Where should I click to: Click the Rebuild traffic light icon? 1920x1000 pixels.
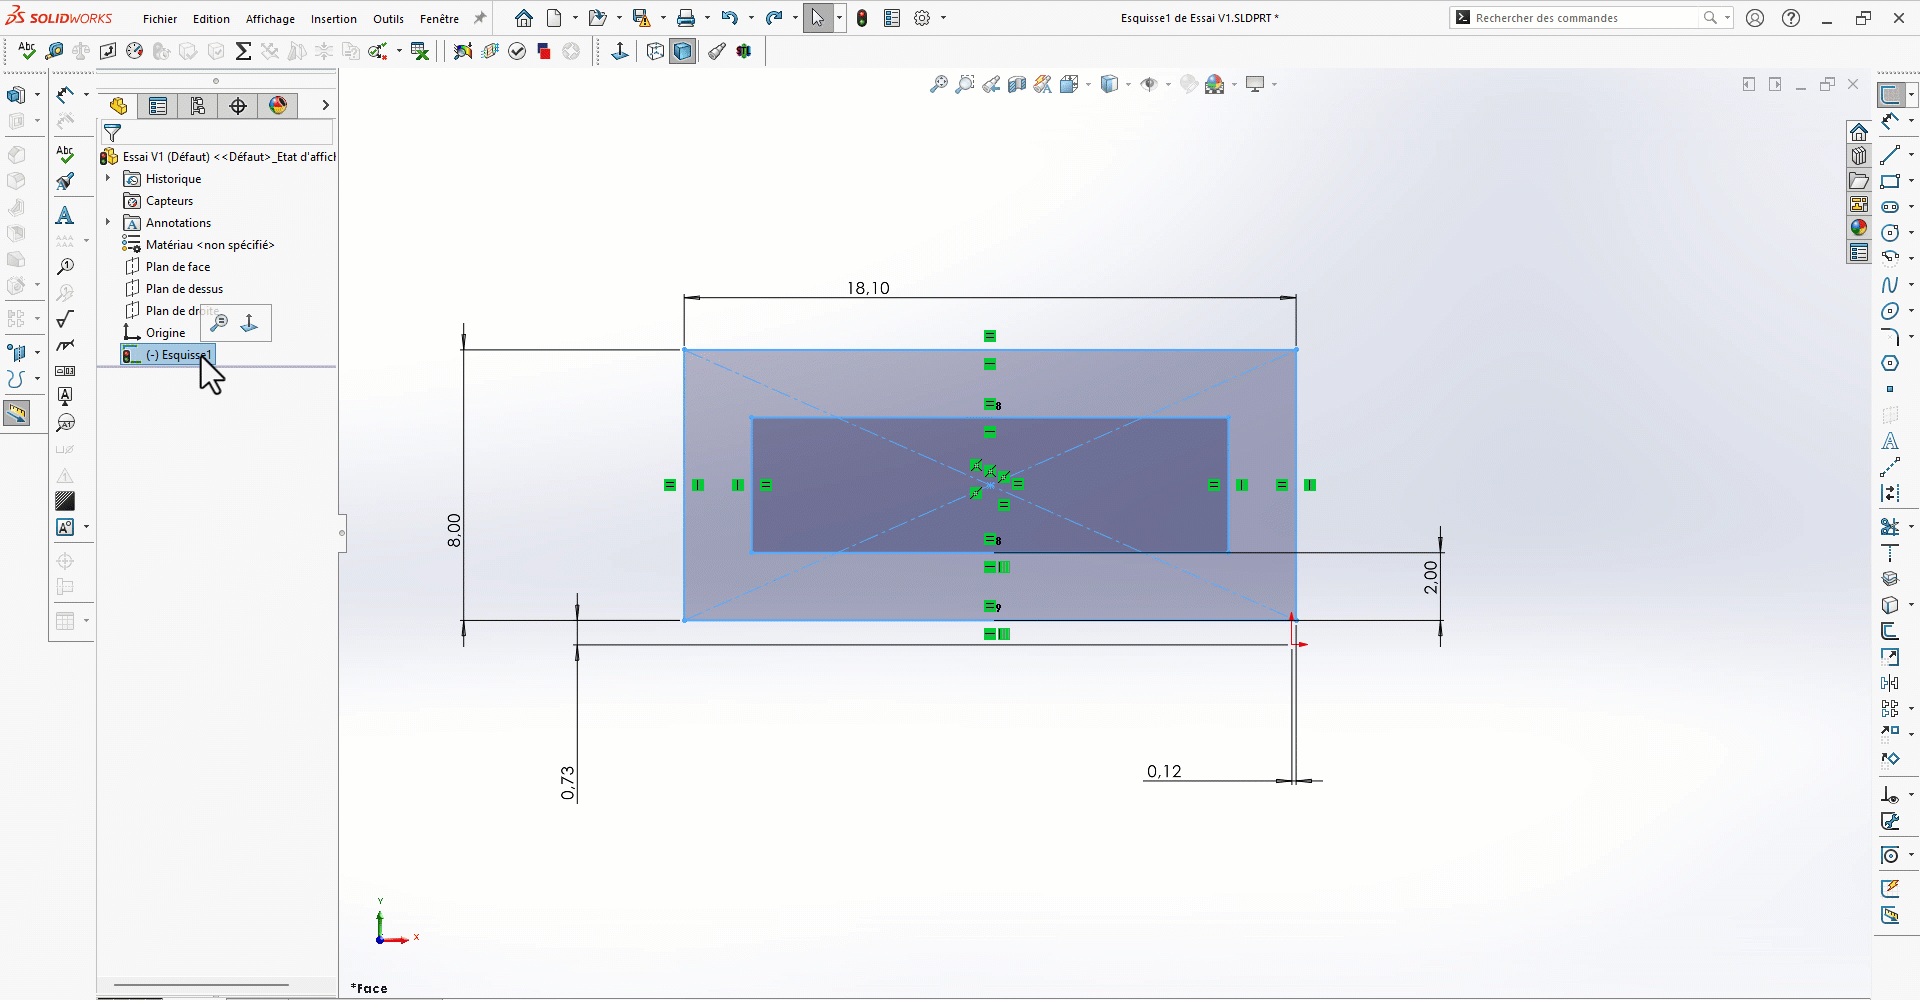coord(862,18)
